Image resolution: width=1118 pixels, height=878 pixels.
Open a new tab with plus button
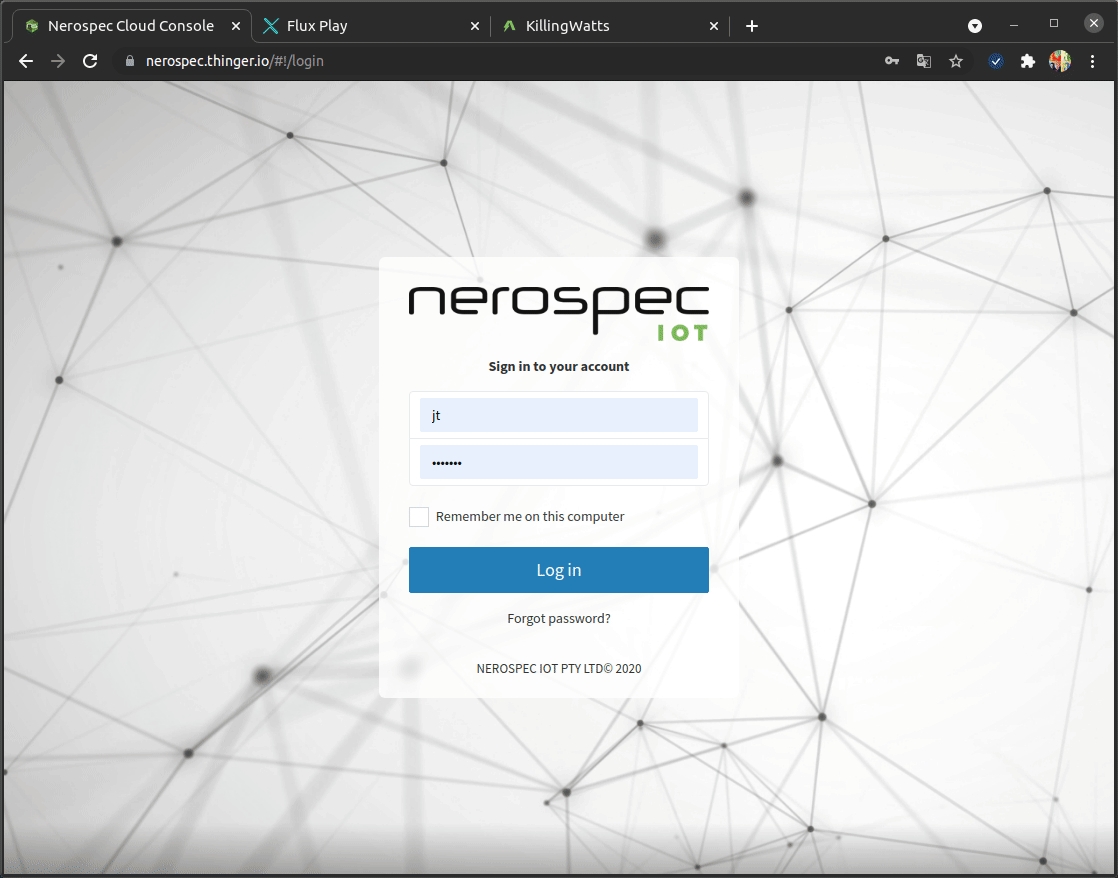coord(752,26)
